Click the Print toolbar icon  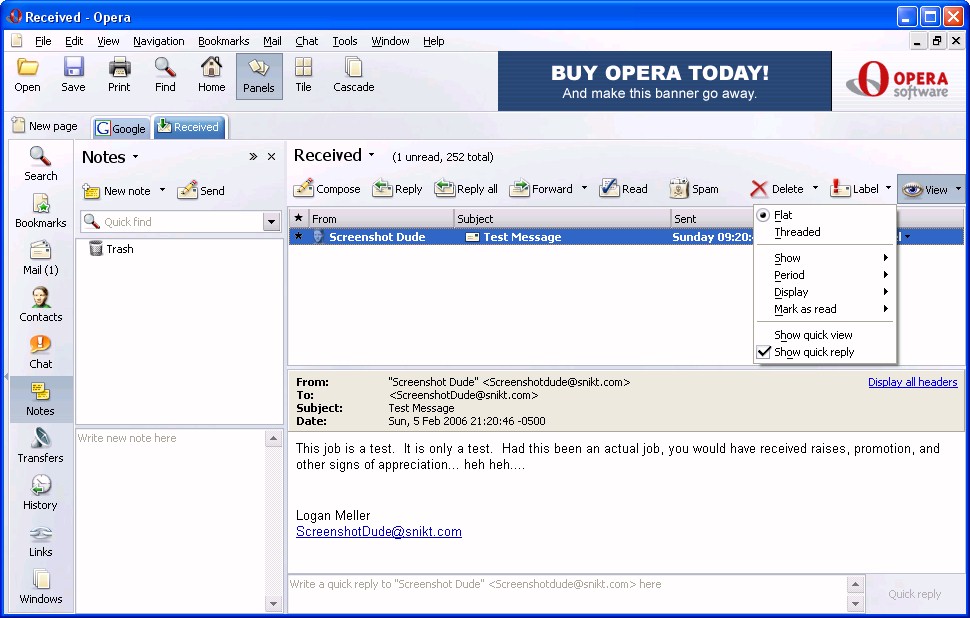pyautogui.click(x=119, y=68)
